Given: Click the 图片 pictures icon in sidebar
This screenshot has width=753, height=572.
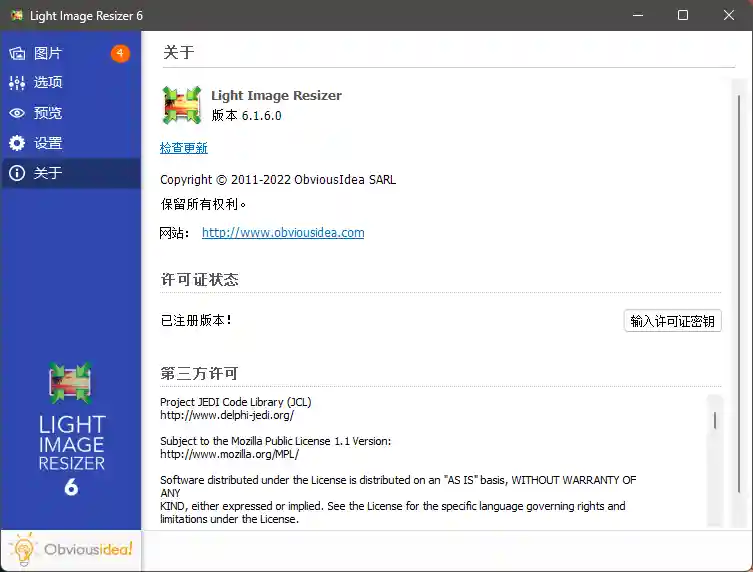Looking at the screenshot, I should pyautogui.click(x=17, y=53).
